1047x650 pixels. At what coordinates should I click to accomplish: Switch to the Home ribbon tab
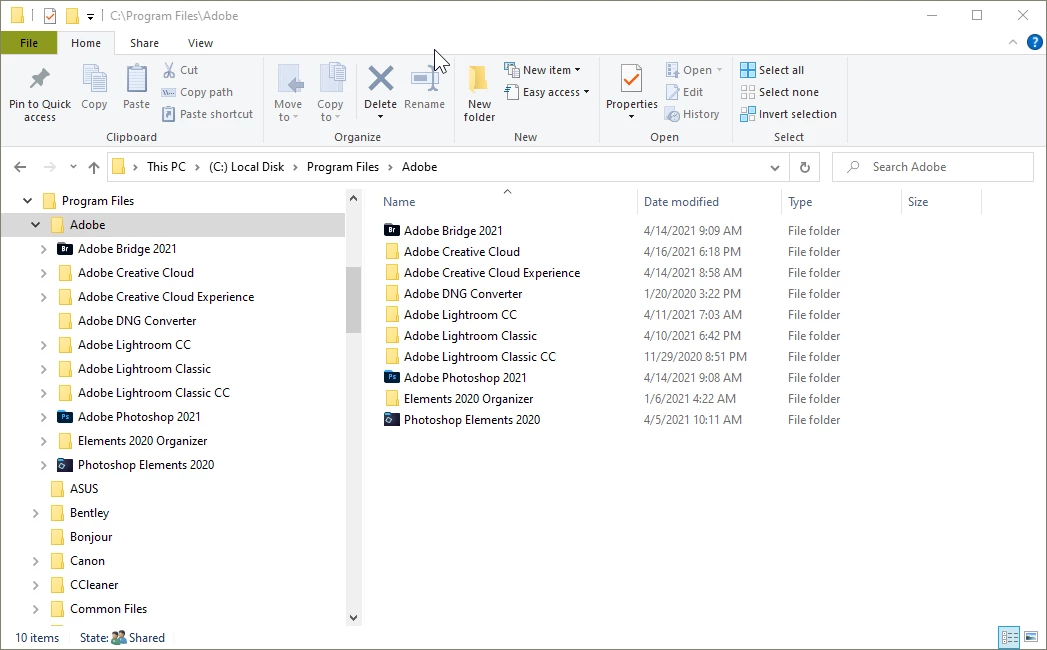pos(85,43)
